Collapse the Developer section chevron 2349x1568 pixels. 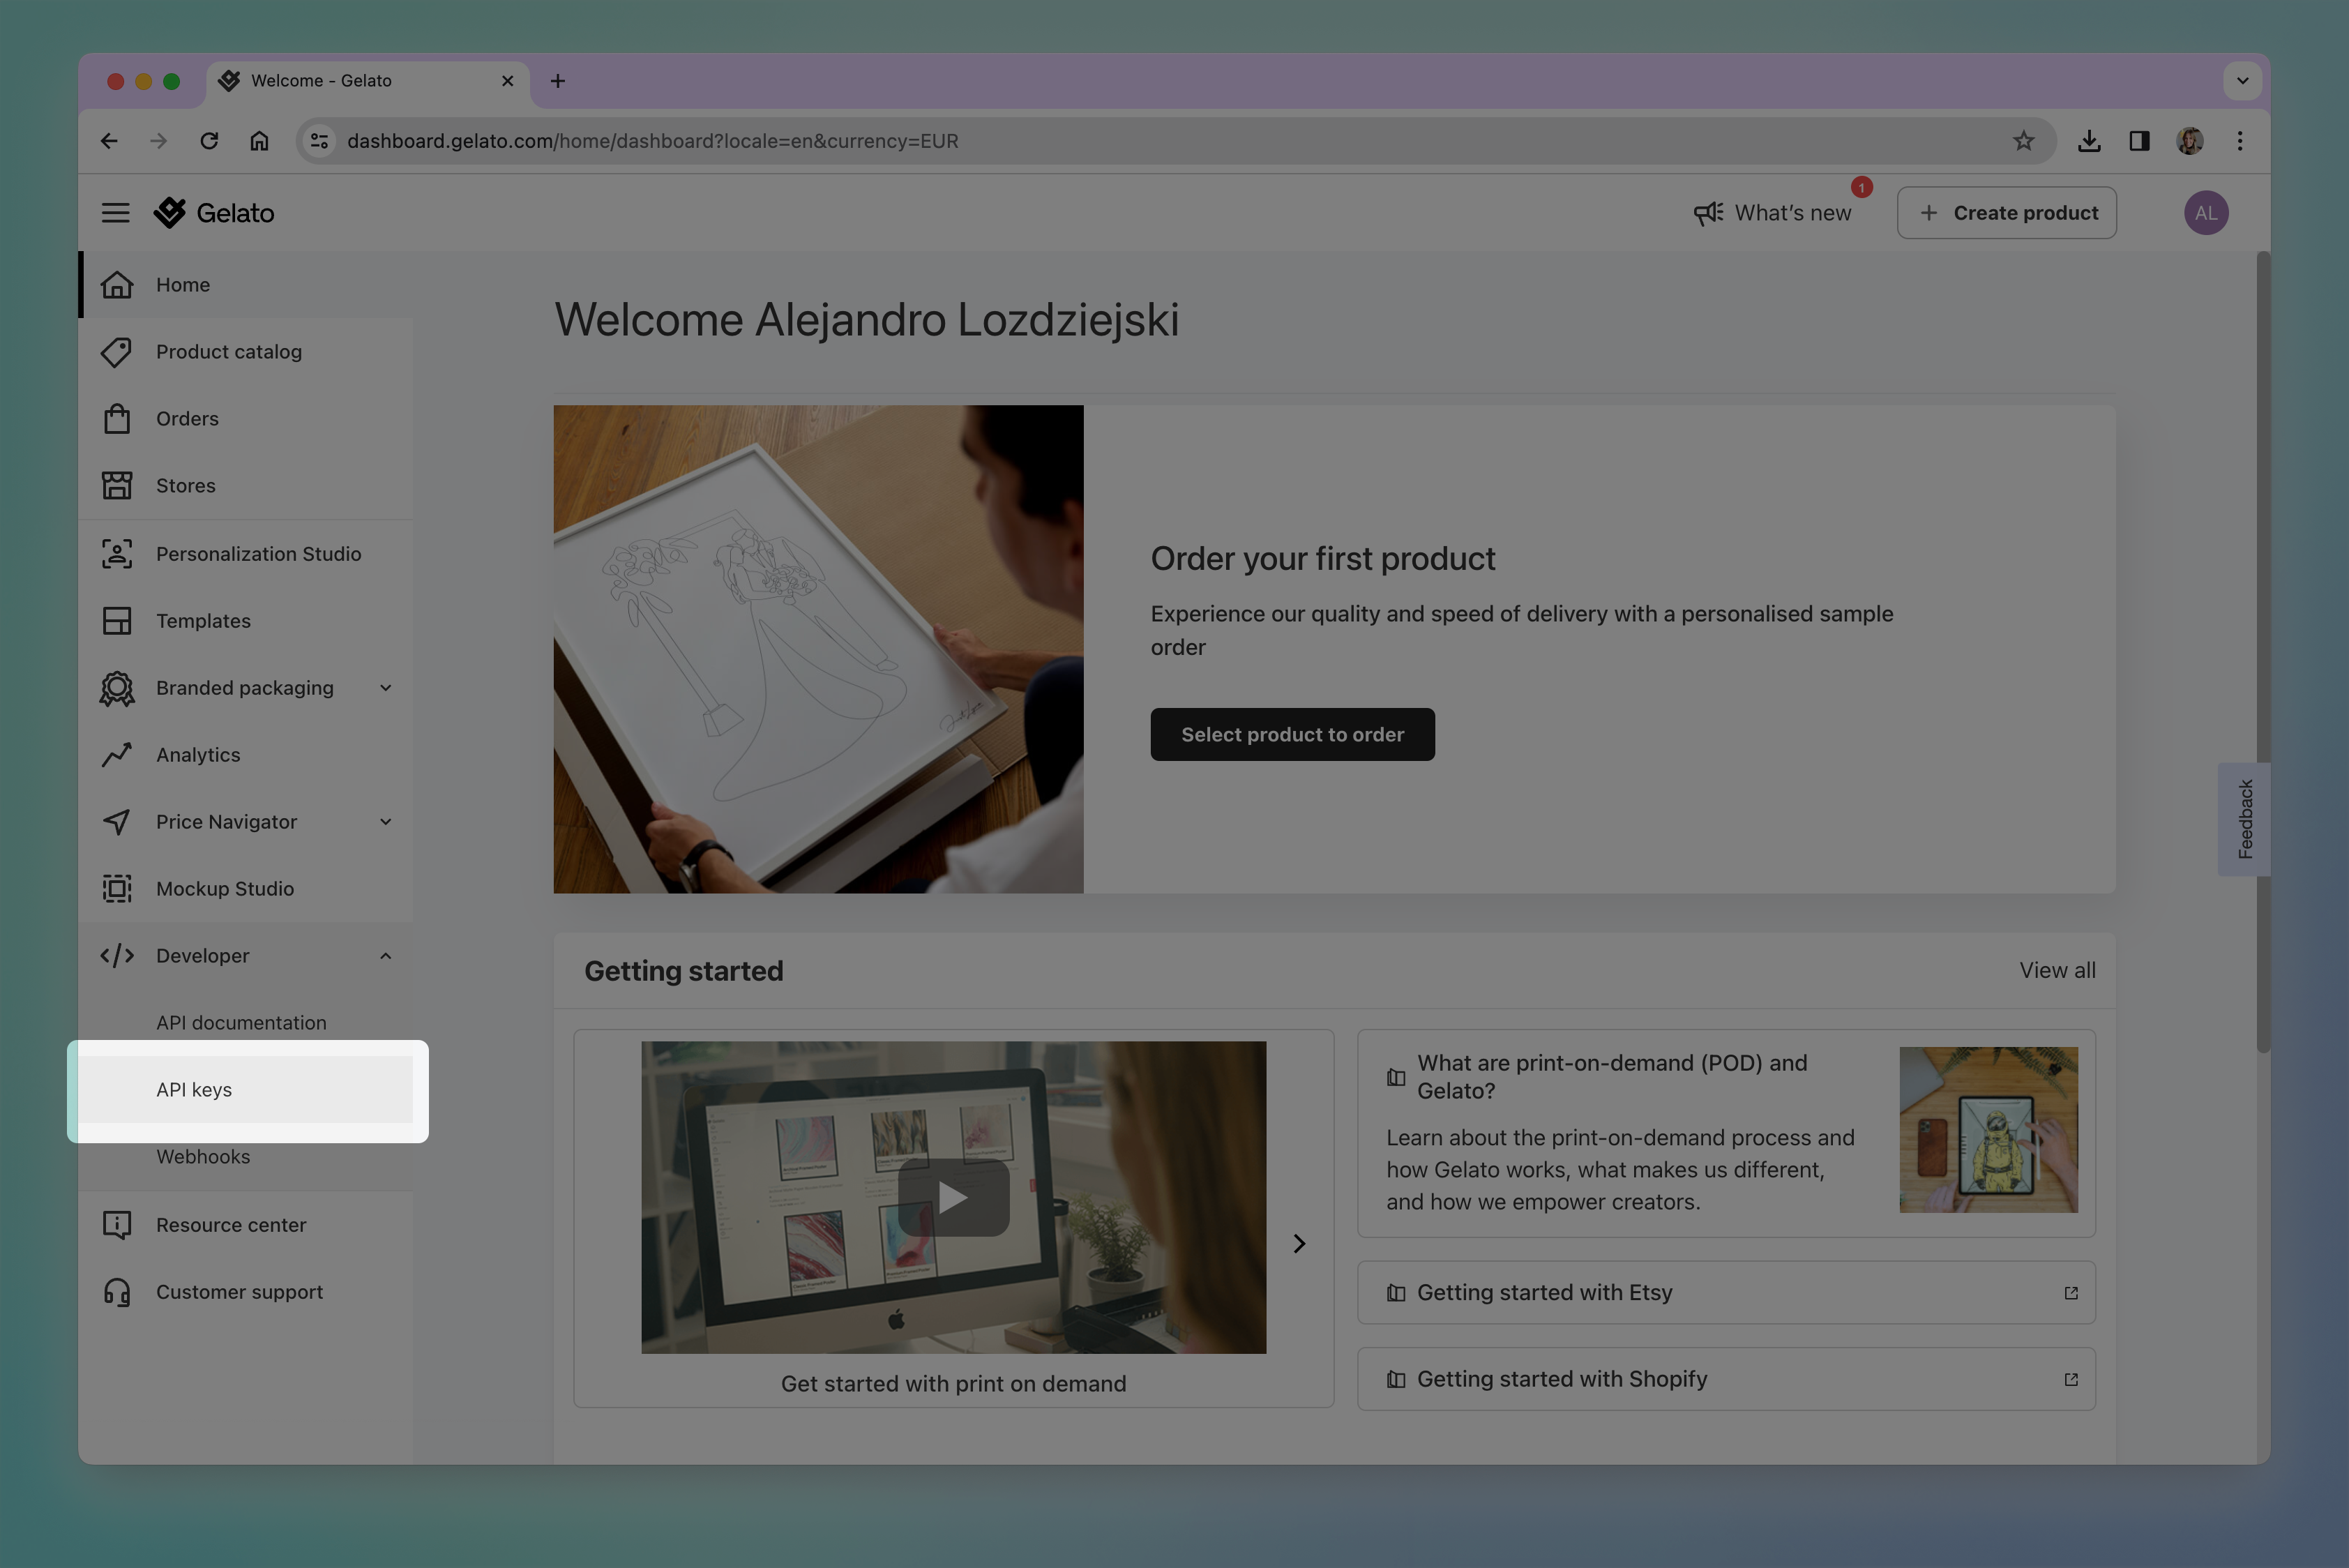pos(386,956)
